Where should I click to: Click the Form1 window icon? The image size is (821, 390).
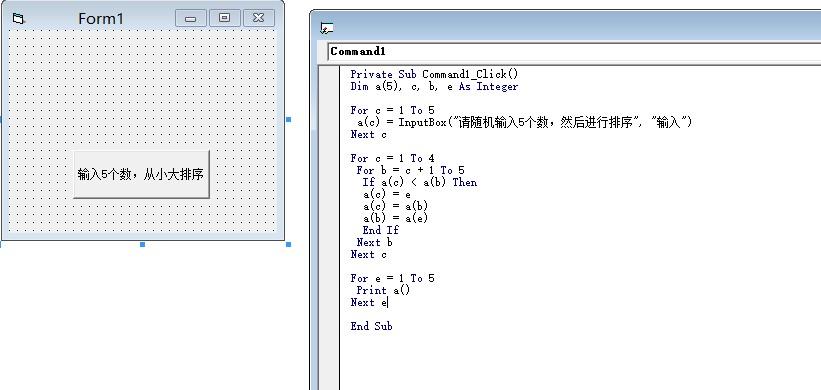point(18,19)
